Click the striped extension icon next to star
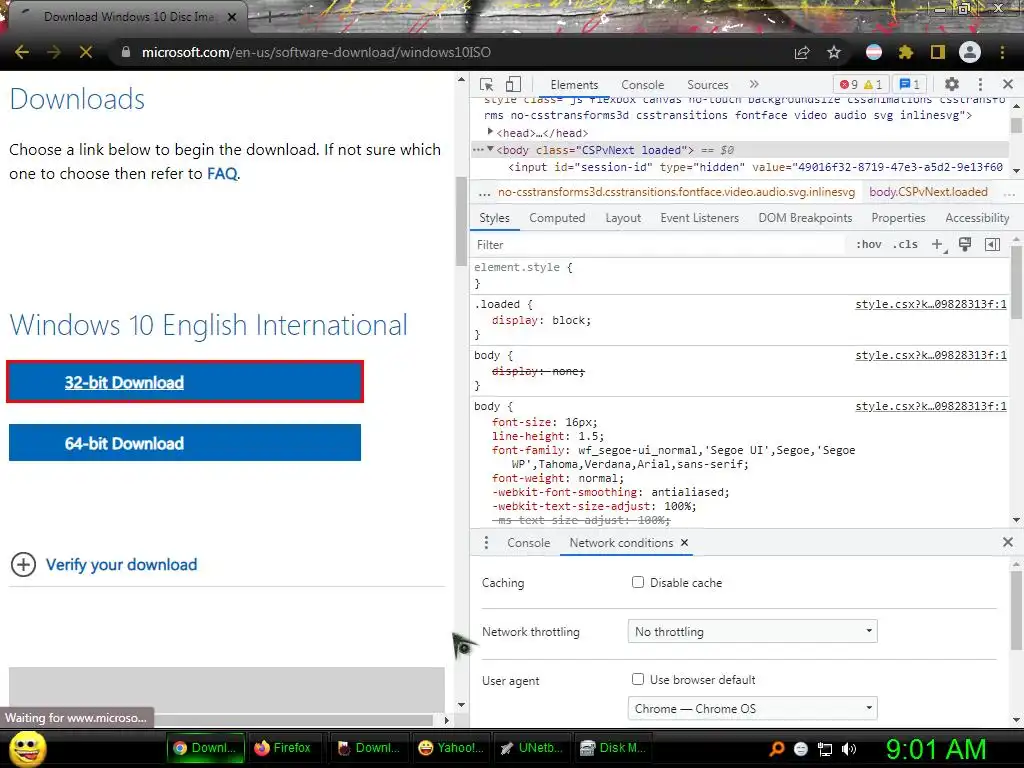Image resolution: width=1024 pixels, height=768 pixels. click(x=874, y=52)
